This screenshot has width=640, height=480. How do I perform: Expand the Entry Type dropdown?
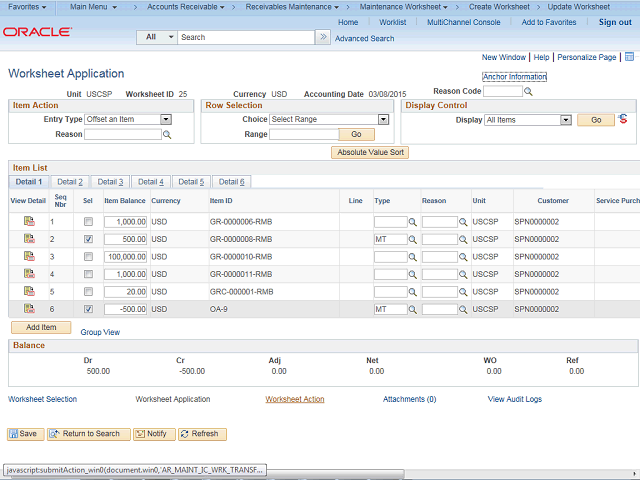tap(166, 120)
